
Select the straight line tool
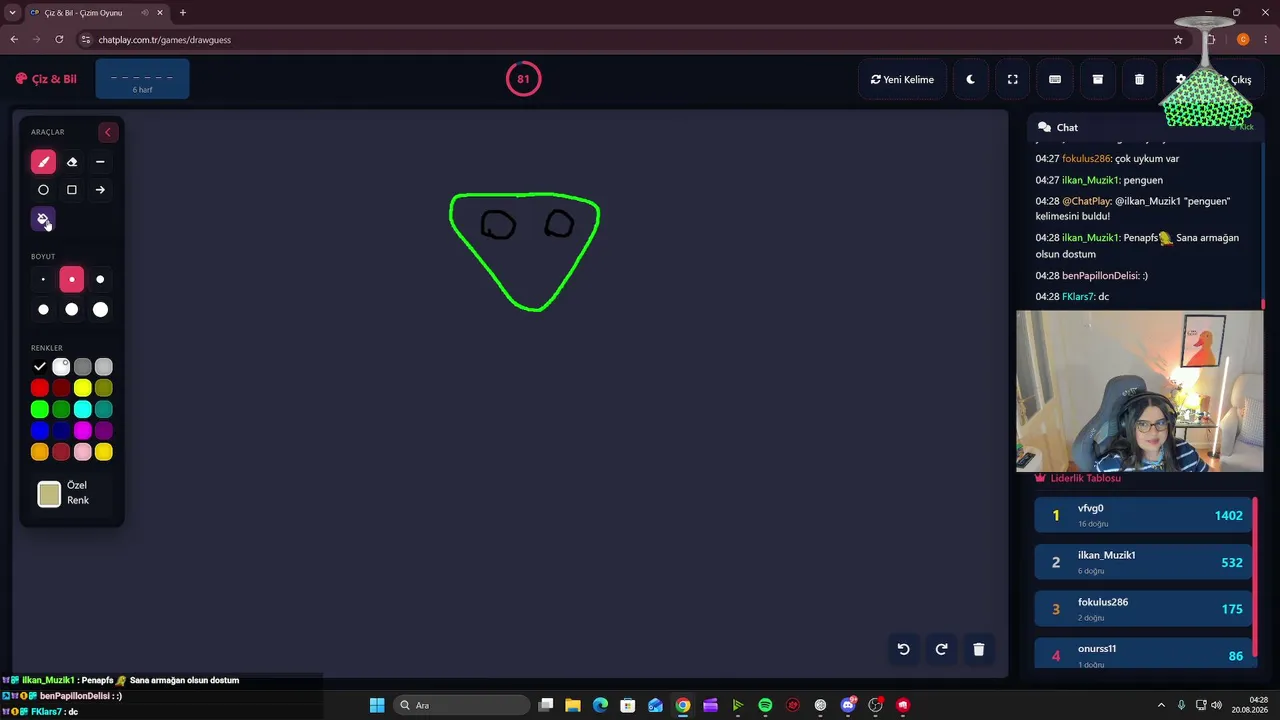point(100,162)
